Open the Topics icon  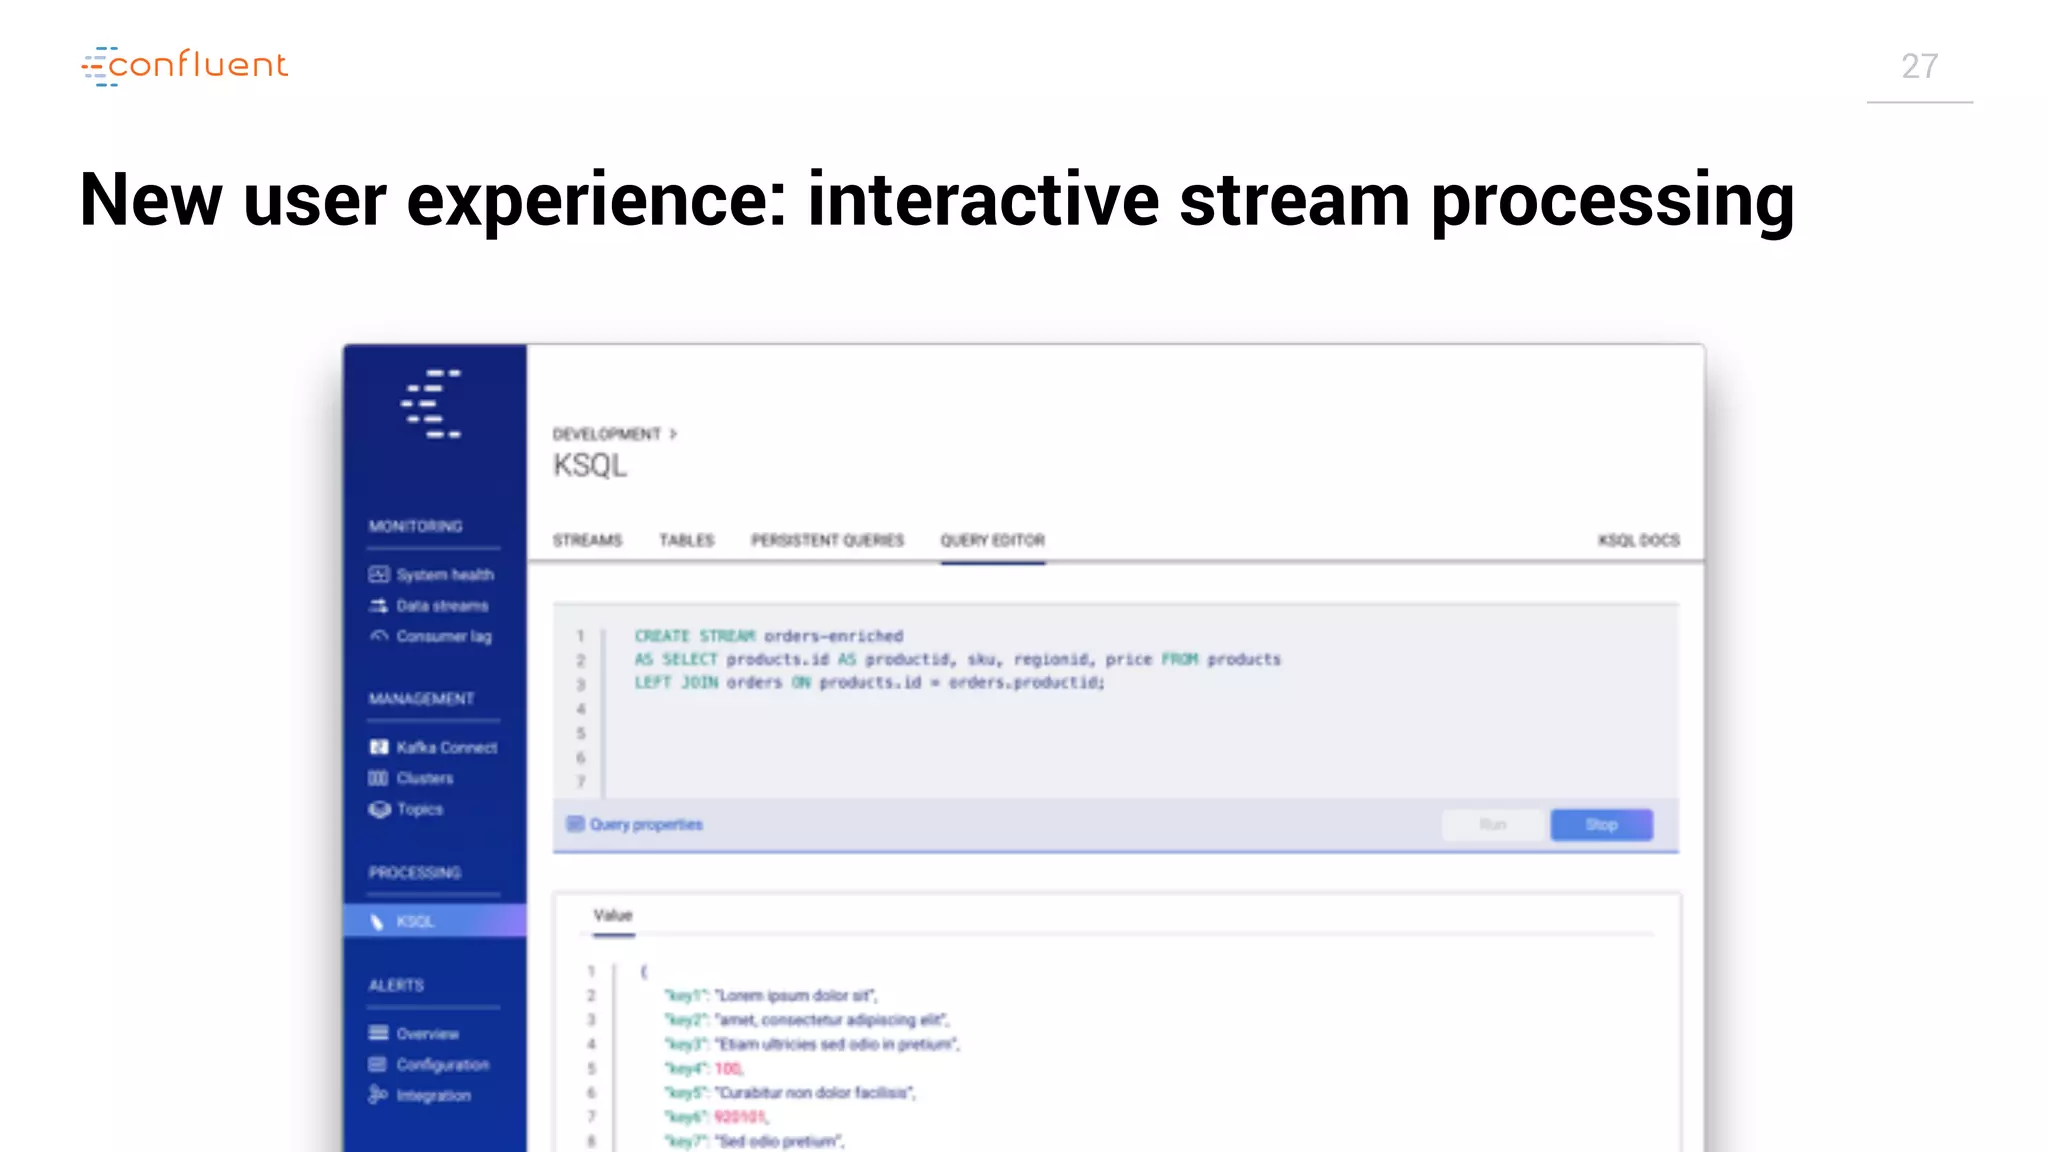click(x=379, y=809)
